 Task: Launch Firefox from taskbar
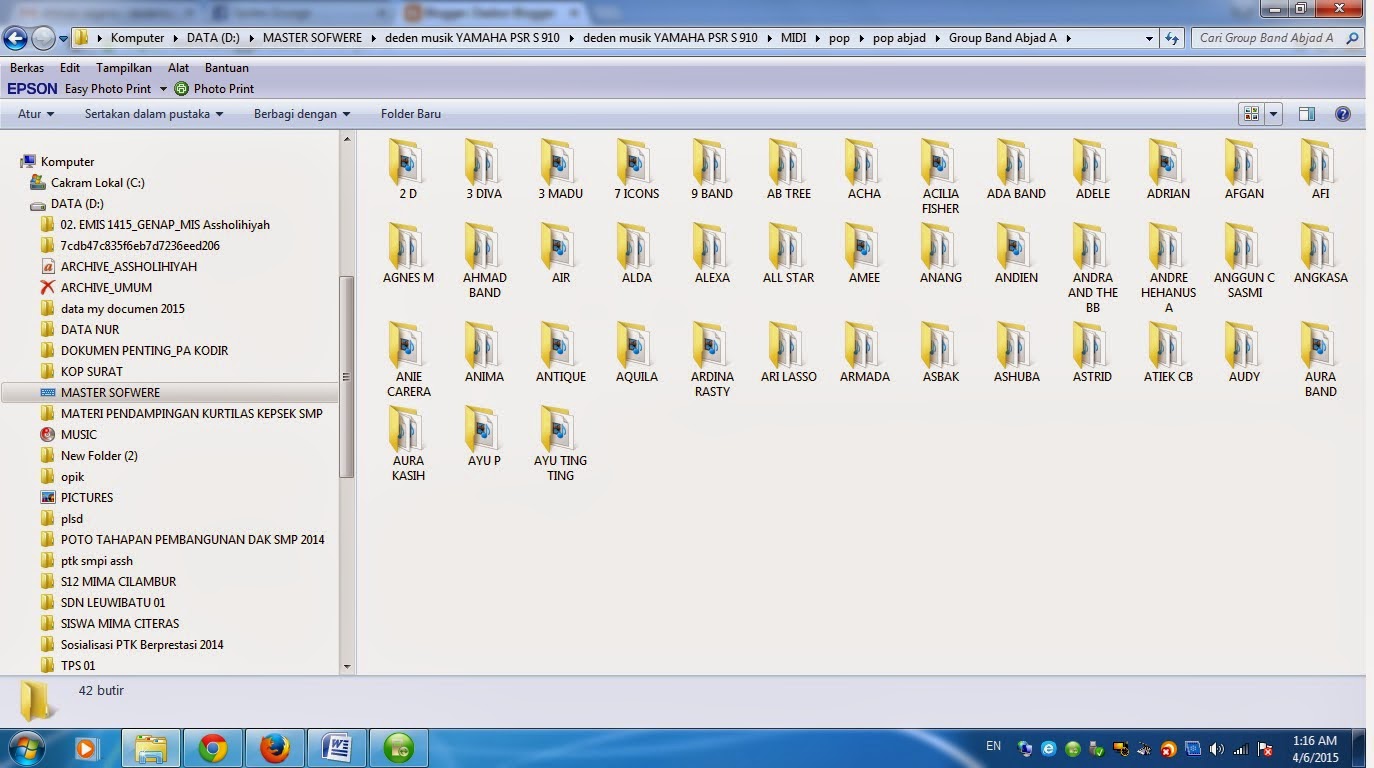[274, 748]
